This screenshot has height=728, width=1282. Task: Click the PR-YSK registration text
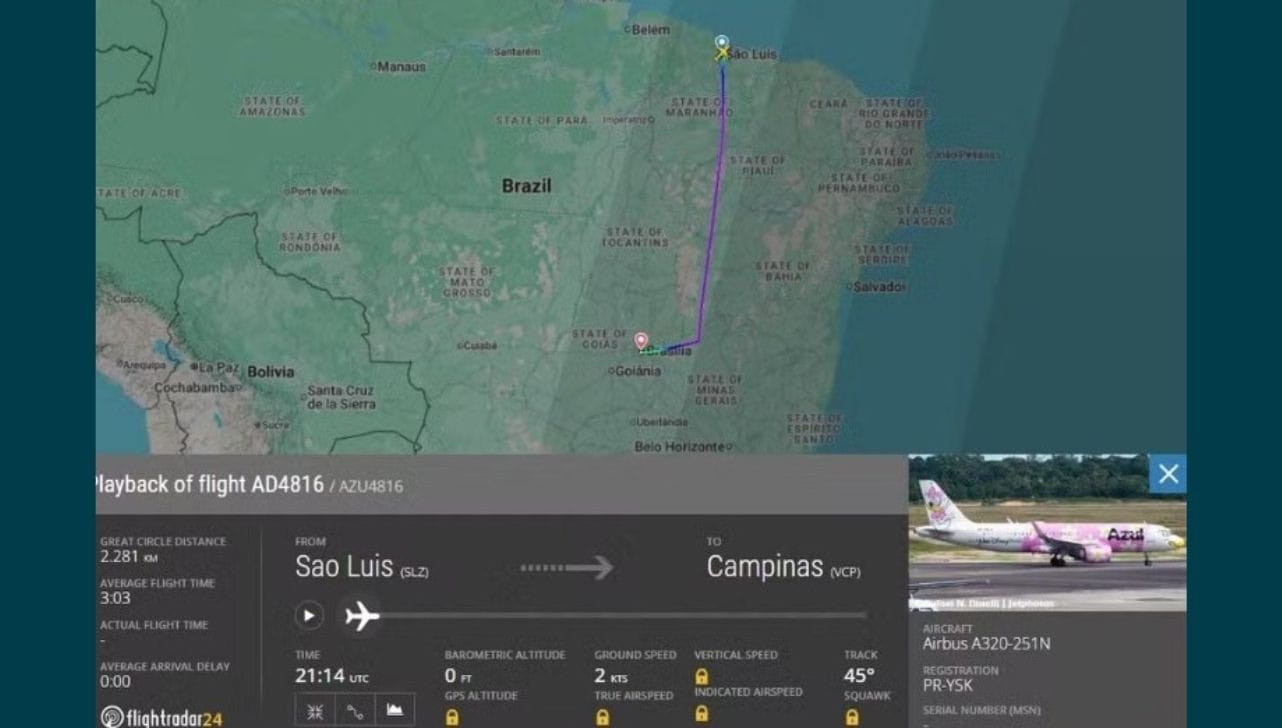pos(947,686)
